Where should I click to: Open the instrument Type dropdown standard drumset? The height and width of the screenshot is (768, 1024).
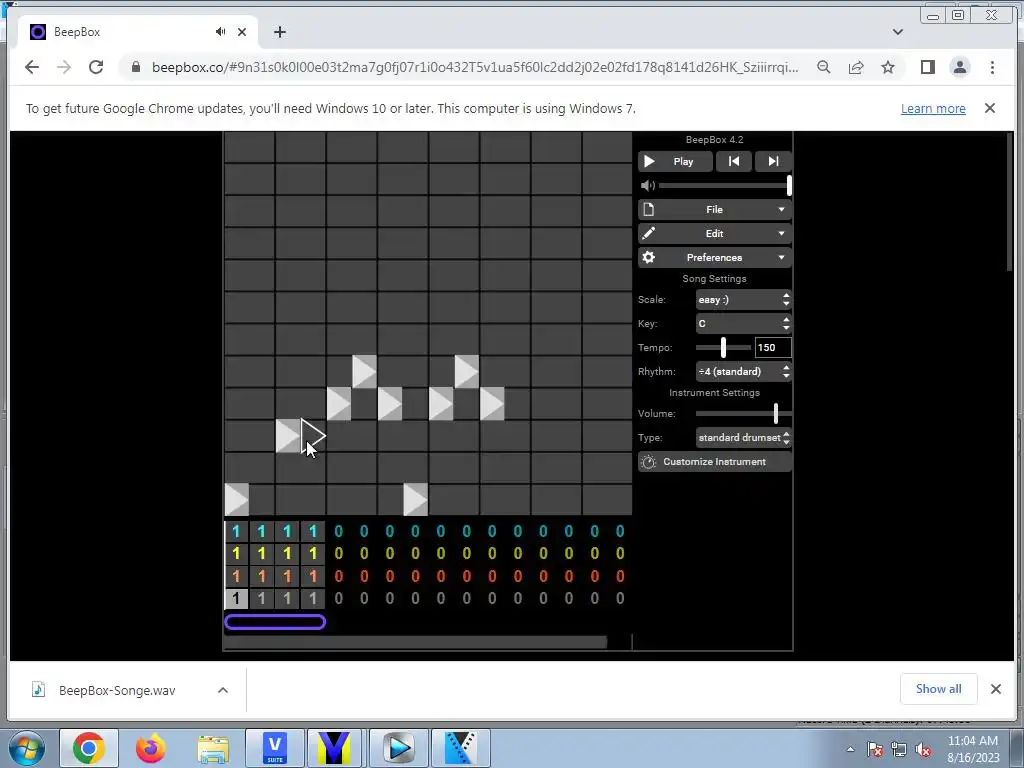click(x=743, y=438)
